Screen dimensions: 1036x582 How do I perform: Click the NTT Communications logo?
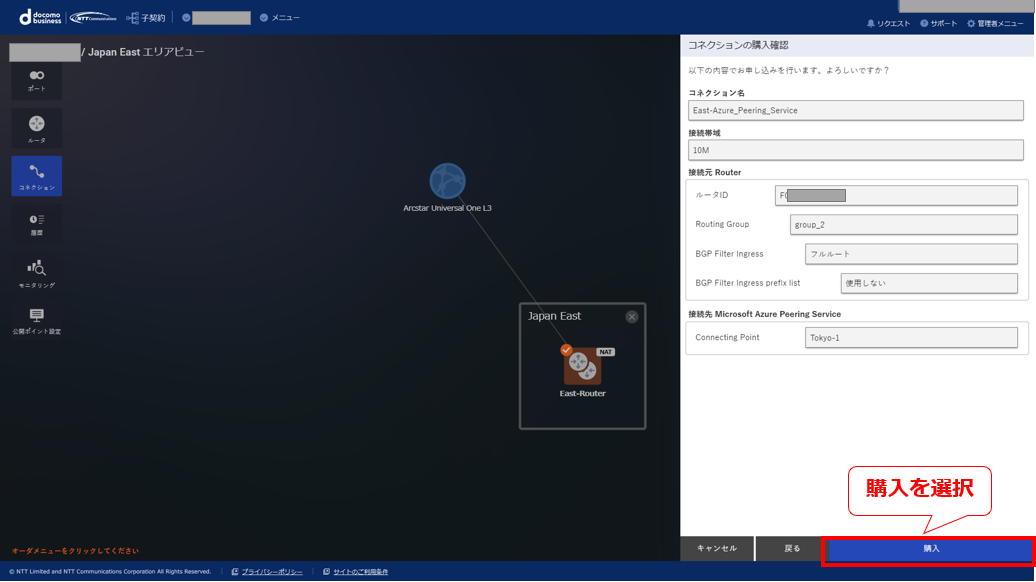click(93, 17)
